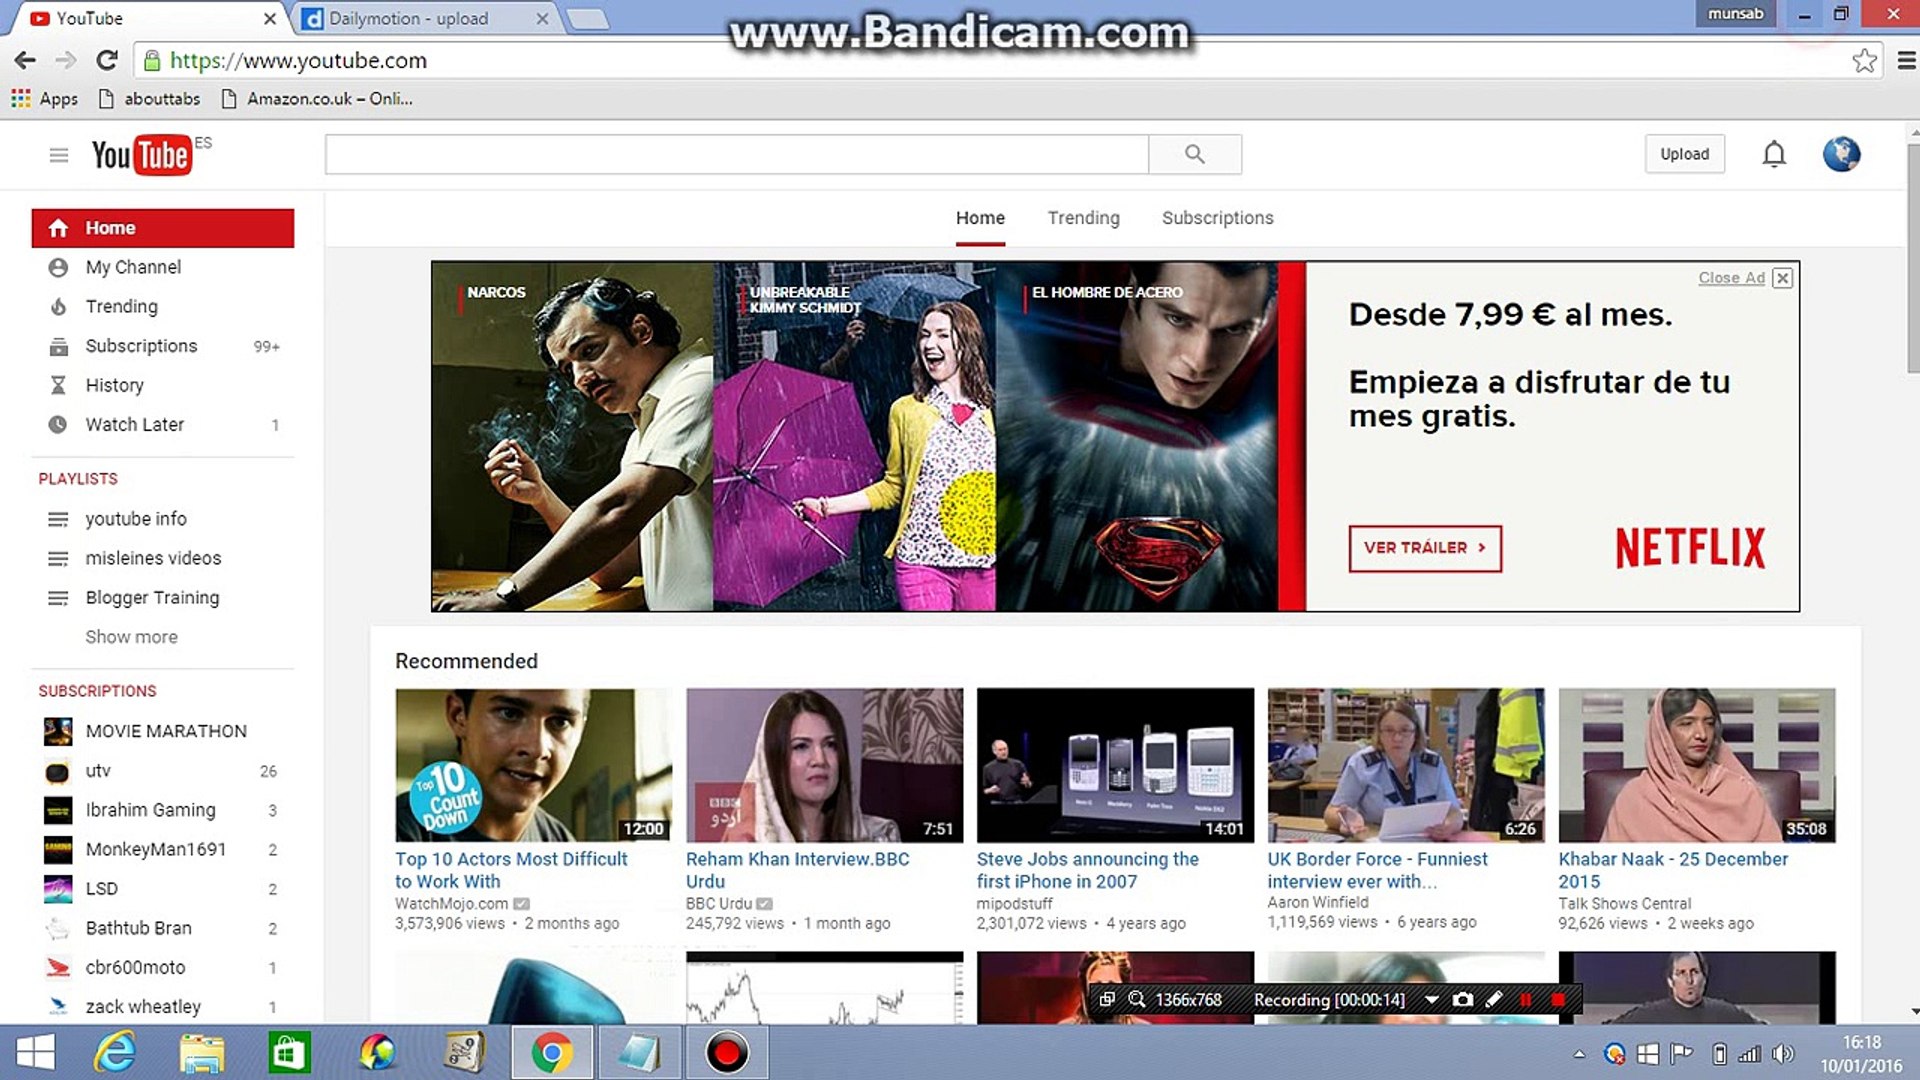Focus the YouTube search field
This screenshot has width=1920, height=1080.
click(x=736, y=154)
